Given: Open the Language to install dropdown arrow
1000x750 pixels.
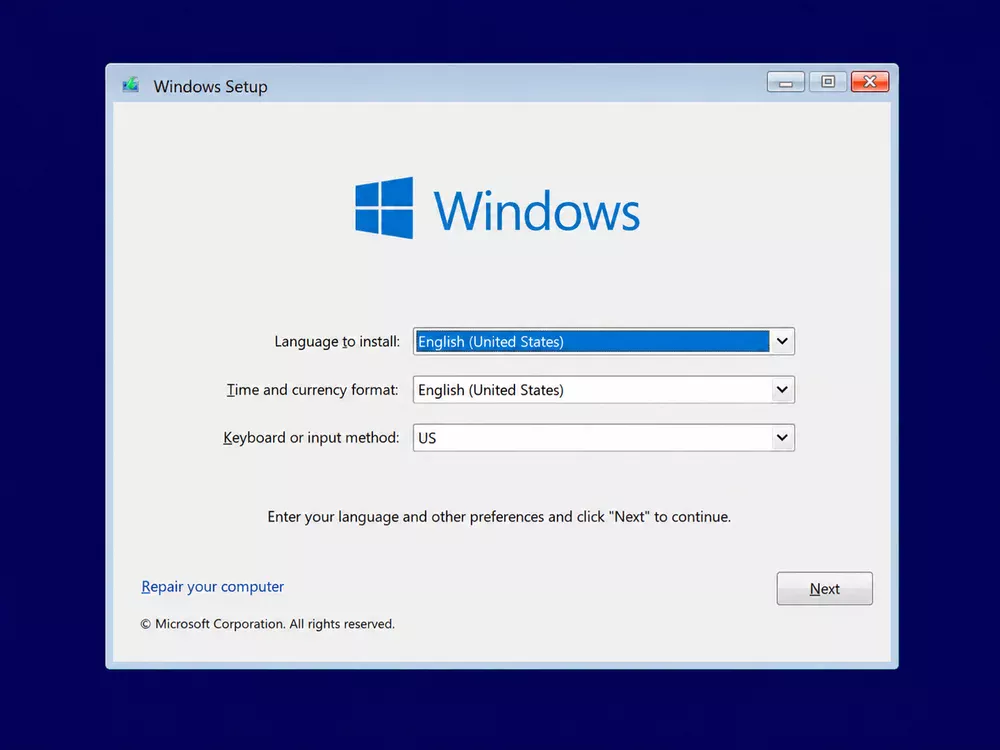Looking at the screenshot, I should (782, 341).
